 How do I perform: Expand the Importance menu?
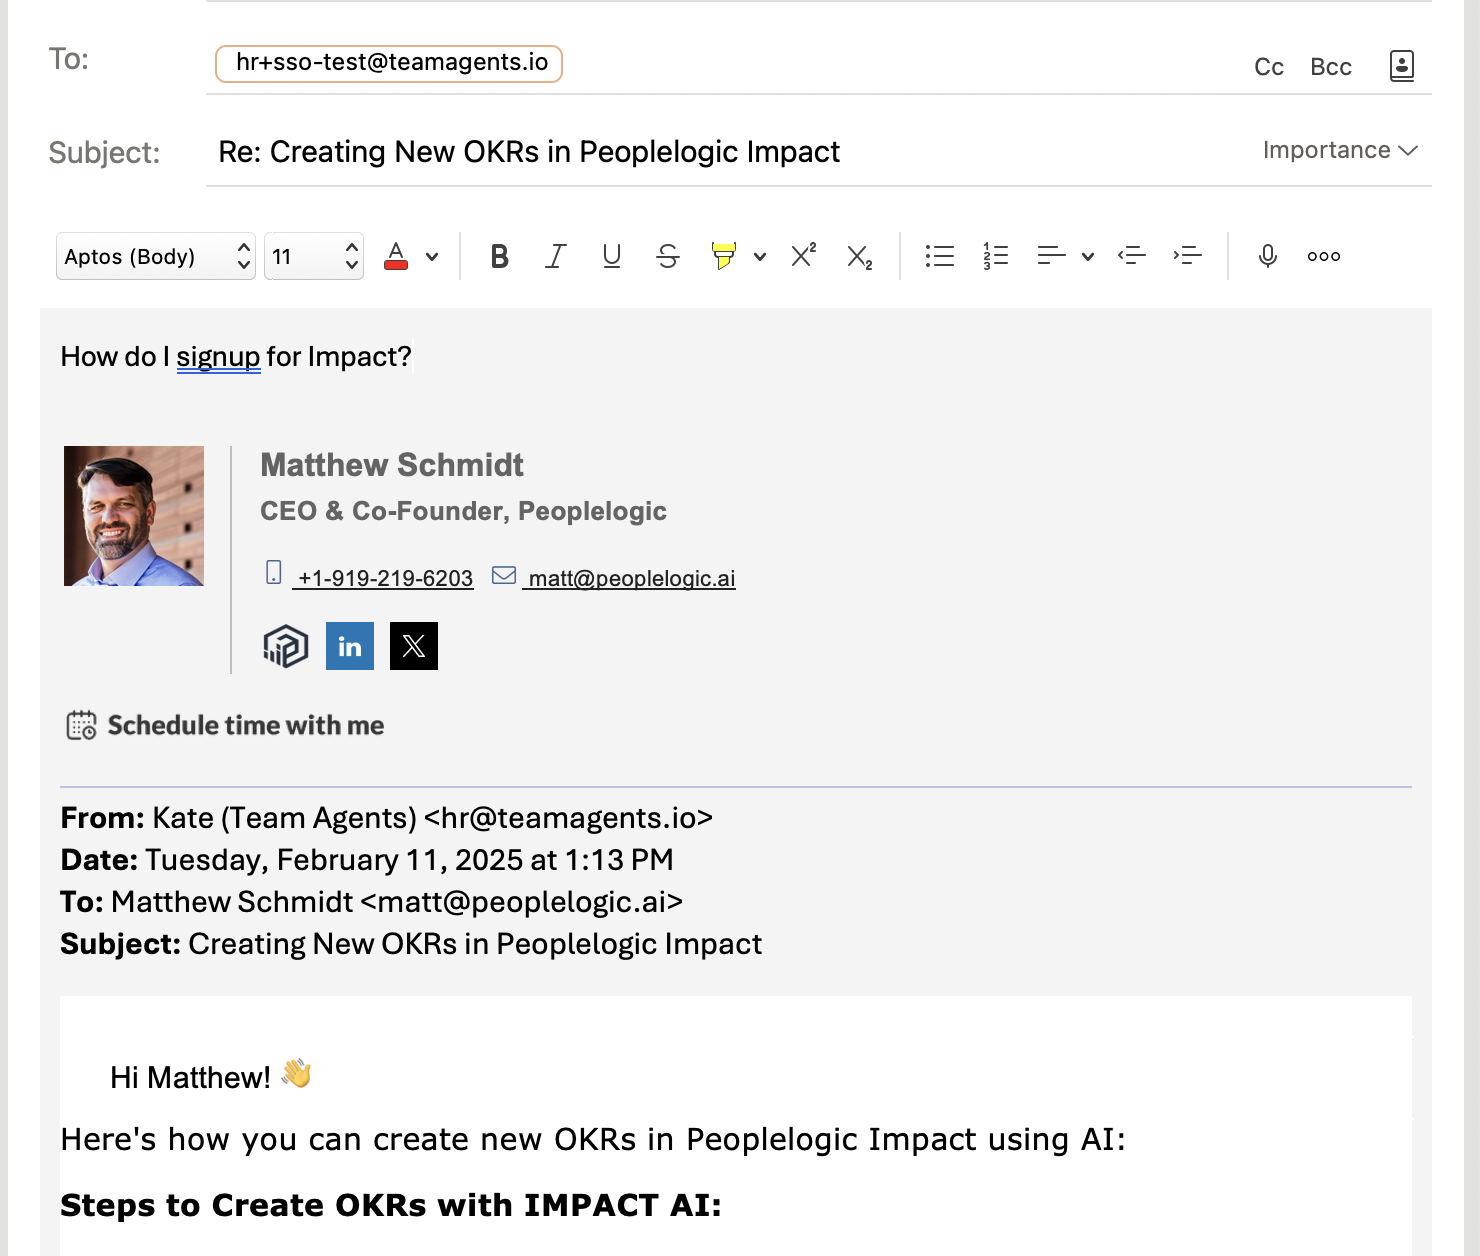(1340, 150)
